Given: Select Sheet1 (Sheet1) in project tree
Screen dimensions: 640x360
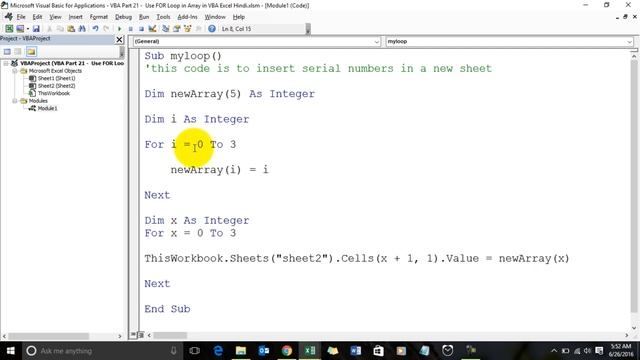Looking at the screenshot, I should pos(56,78).
